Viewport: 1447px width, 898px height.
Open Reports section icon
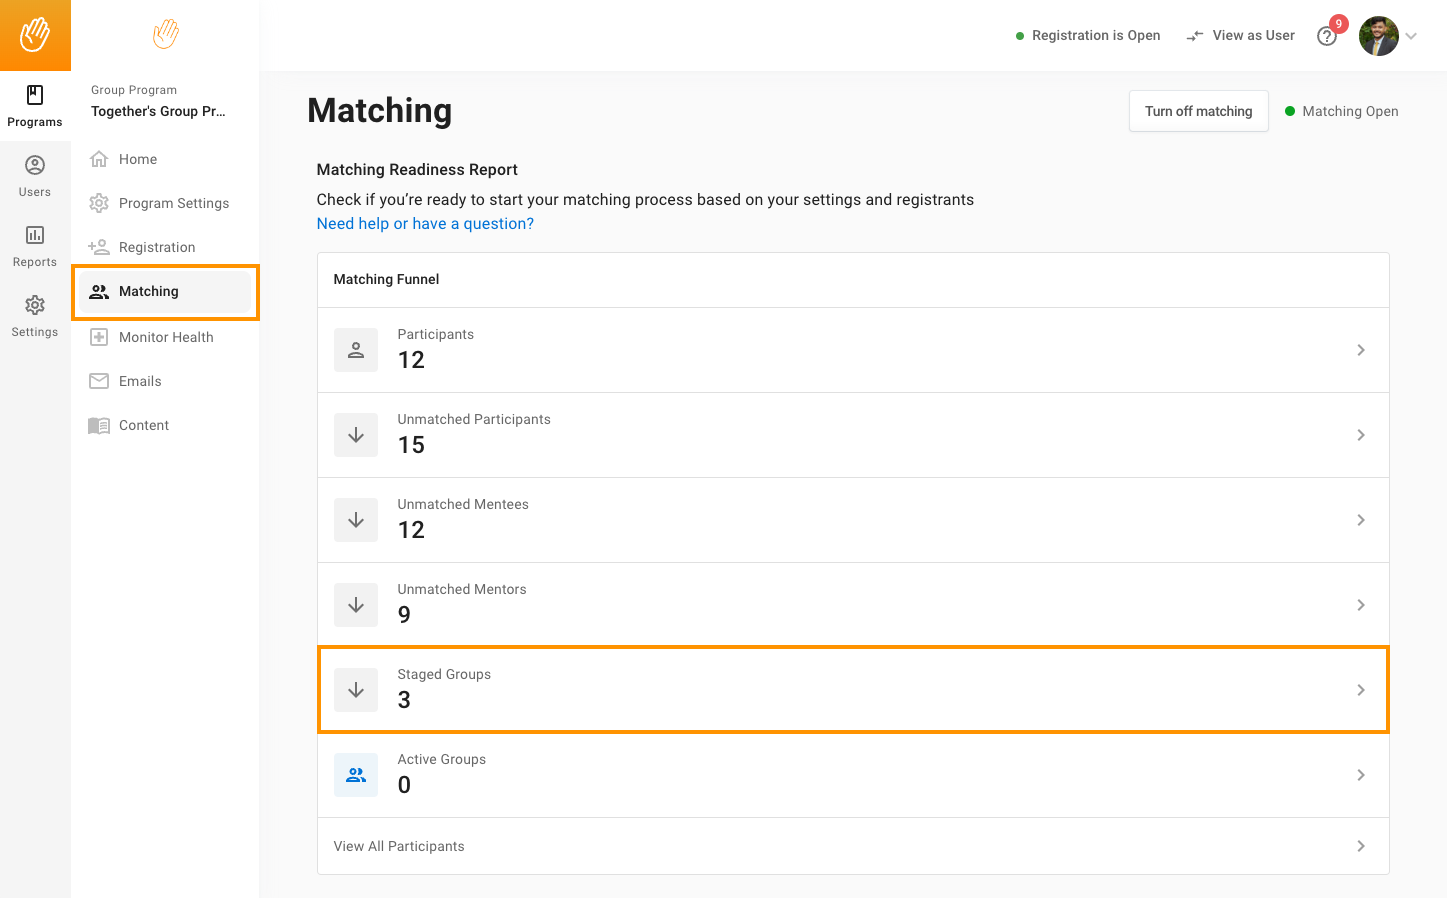pos(35,235)
